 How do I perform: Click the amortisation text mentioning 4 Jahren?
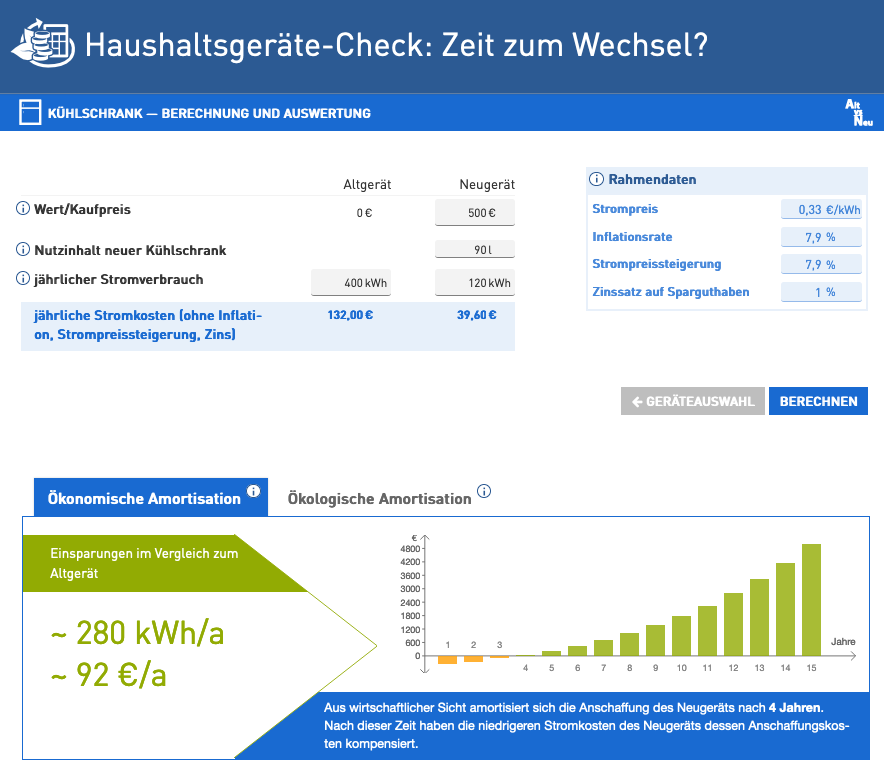click(586, 726)
